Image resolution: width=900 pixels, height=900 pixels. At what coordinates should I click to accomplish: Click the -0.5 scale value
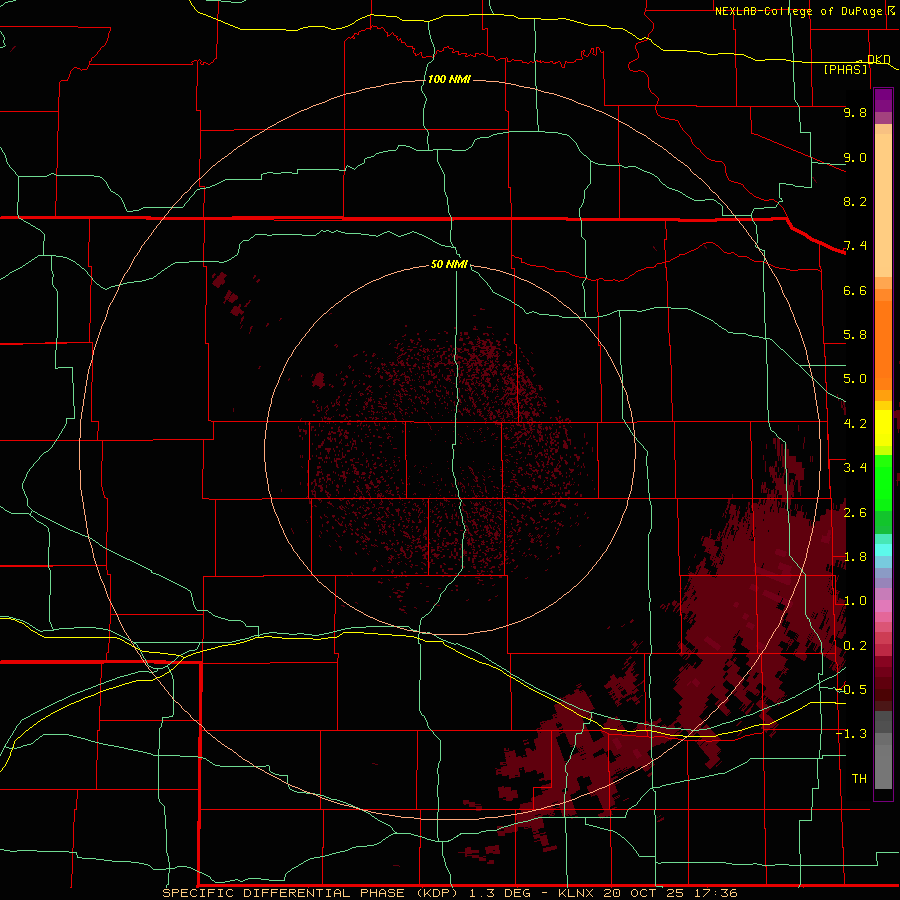pos(851,690)
